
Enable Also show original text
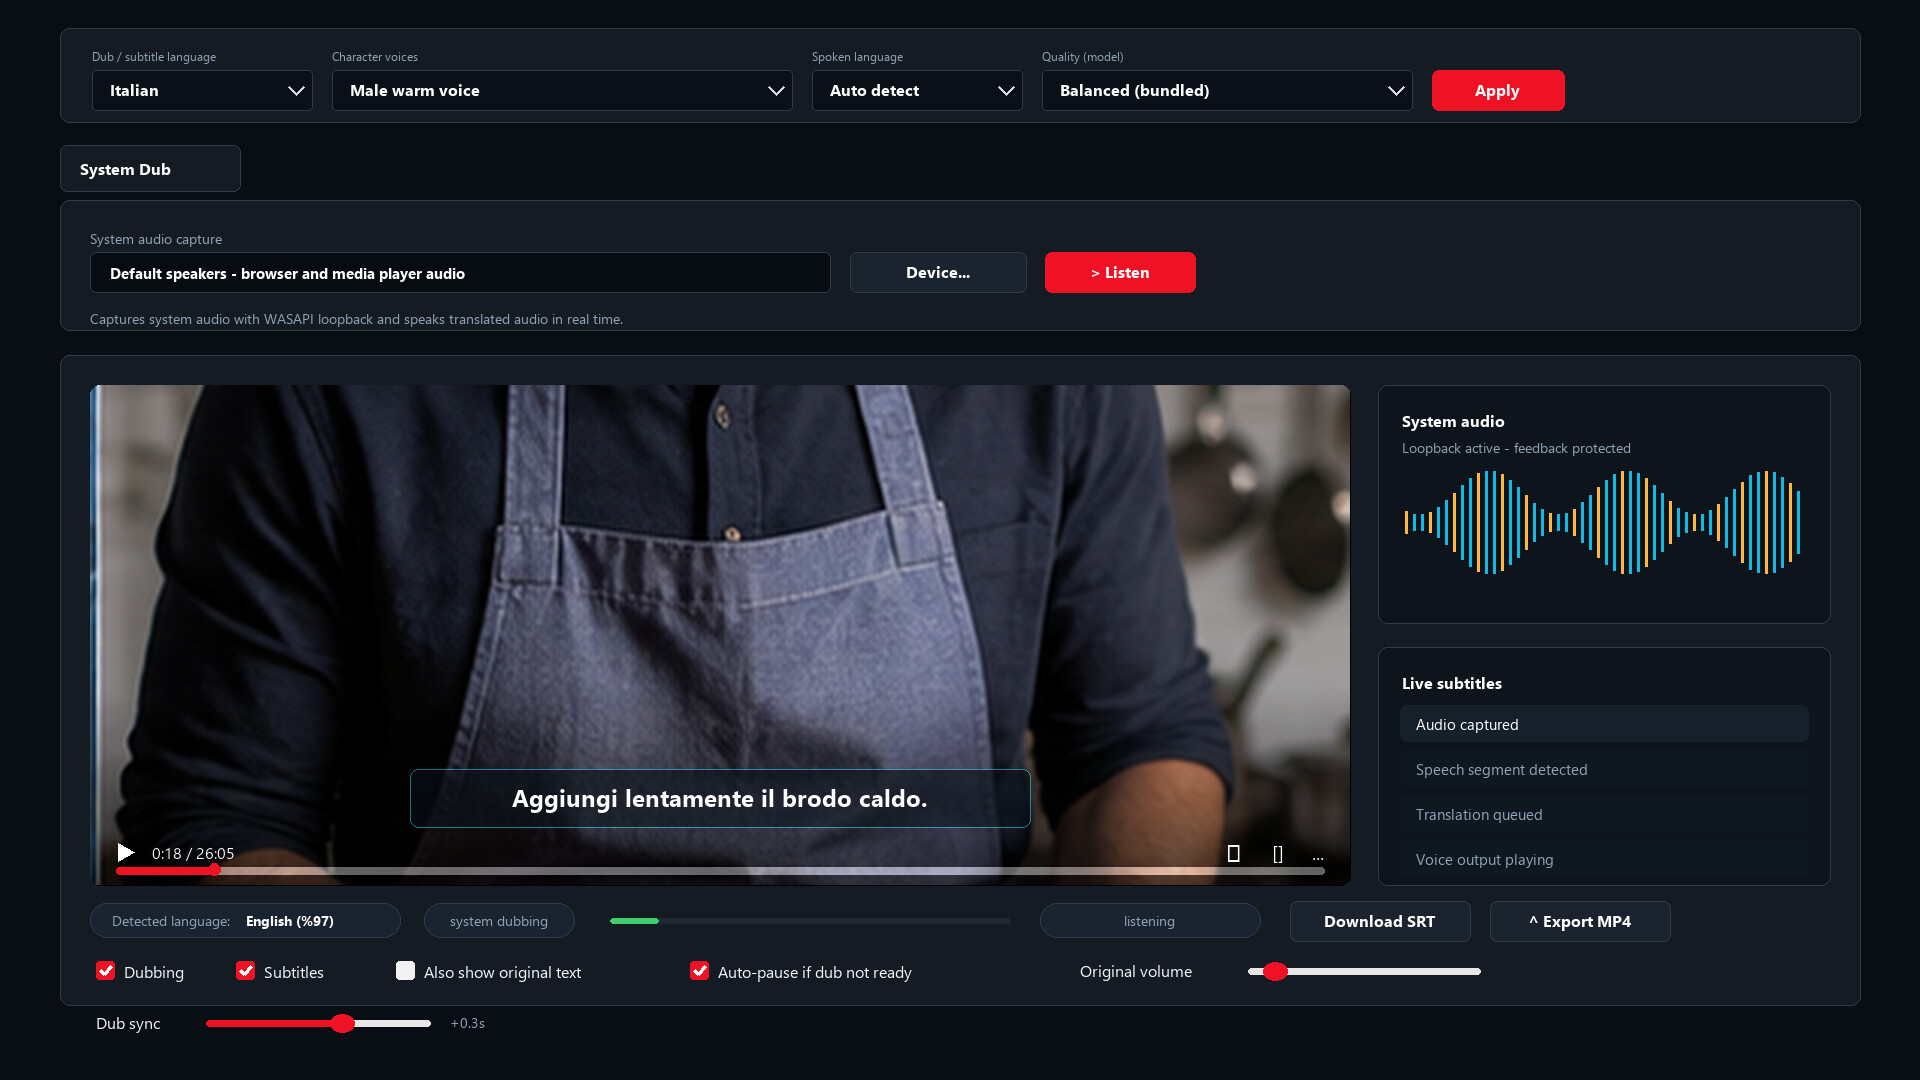(x=405, y=971)
